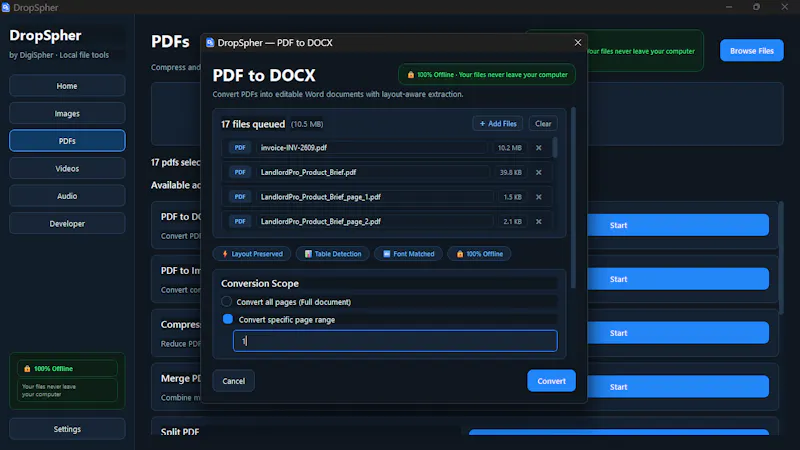This screenshot has width=800, height=450.
Task: Remove LandlordPro_Product_Brief.pdf from queue
Action: point(538,172)
